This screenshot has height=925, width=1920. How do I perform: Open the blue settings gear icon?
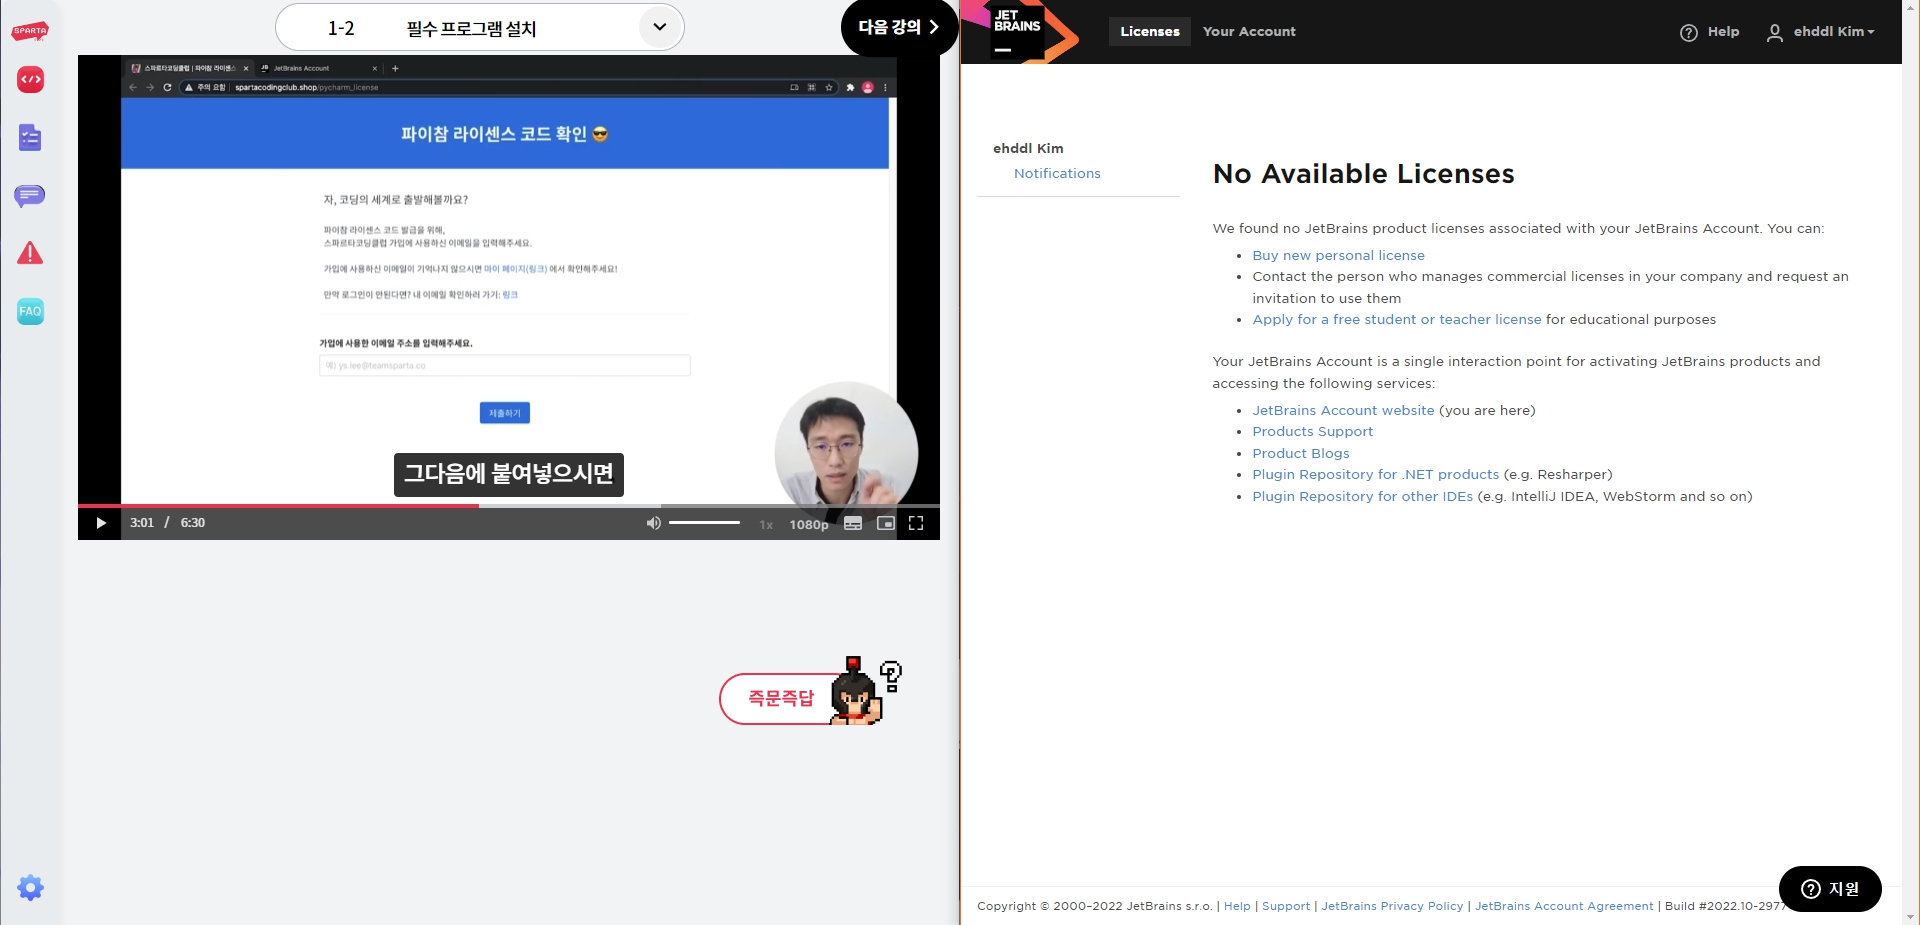[x=30, y=887]
